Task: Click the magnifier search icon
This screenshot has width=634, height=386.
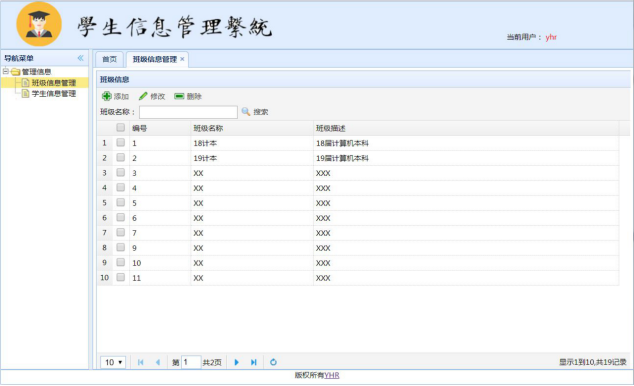Action: coord(246,112)
